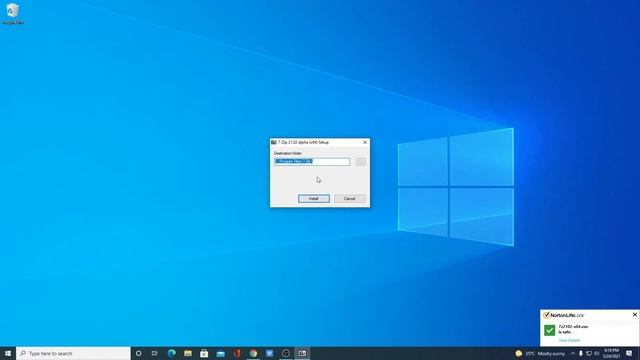
Task: Click View Details in the Norton notification
Action: [x=569, y=340]
